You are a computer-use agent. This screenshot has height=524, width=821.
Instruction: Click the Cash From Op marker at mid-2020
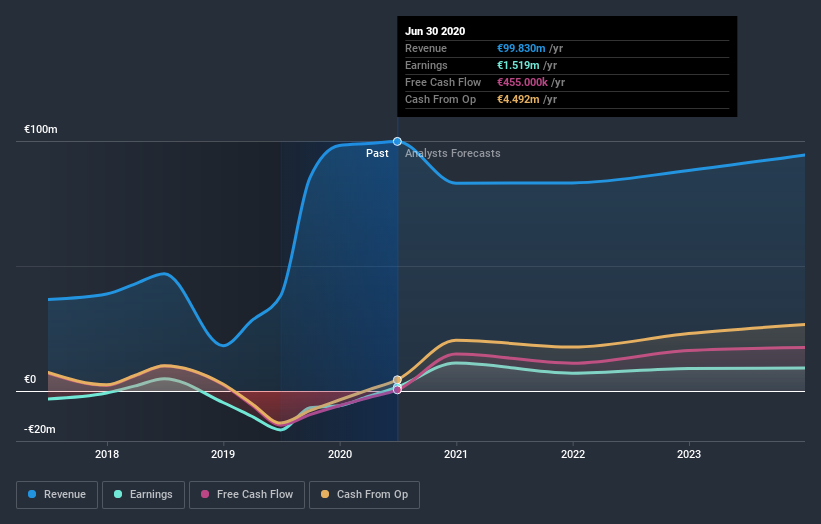point(397,380)
